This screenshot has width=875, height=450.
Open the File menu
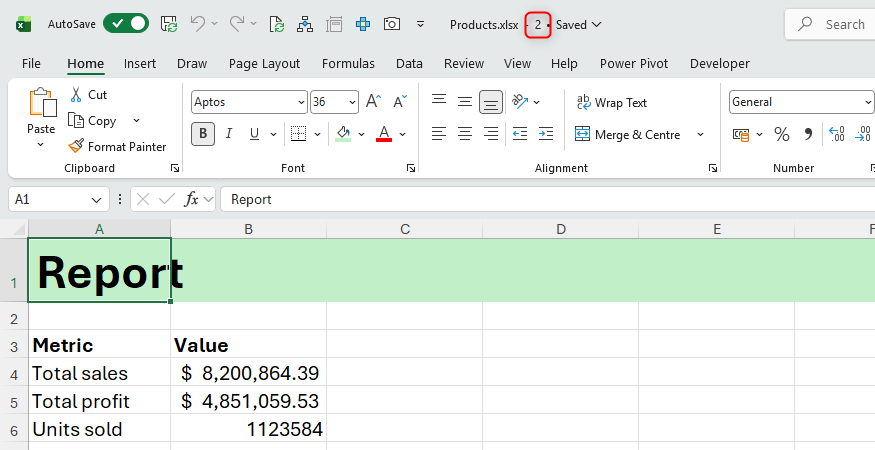[x=31, y=64]
